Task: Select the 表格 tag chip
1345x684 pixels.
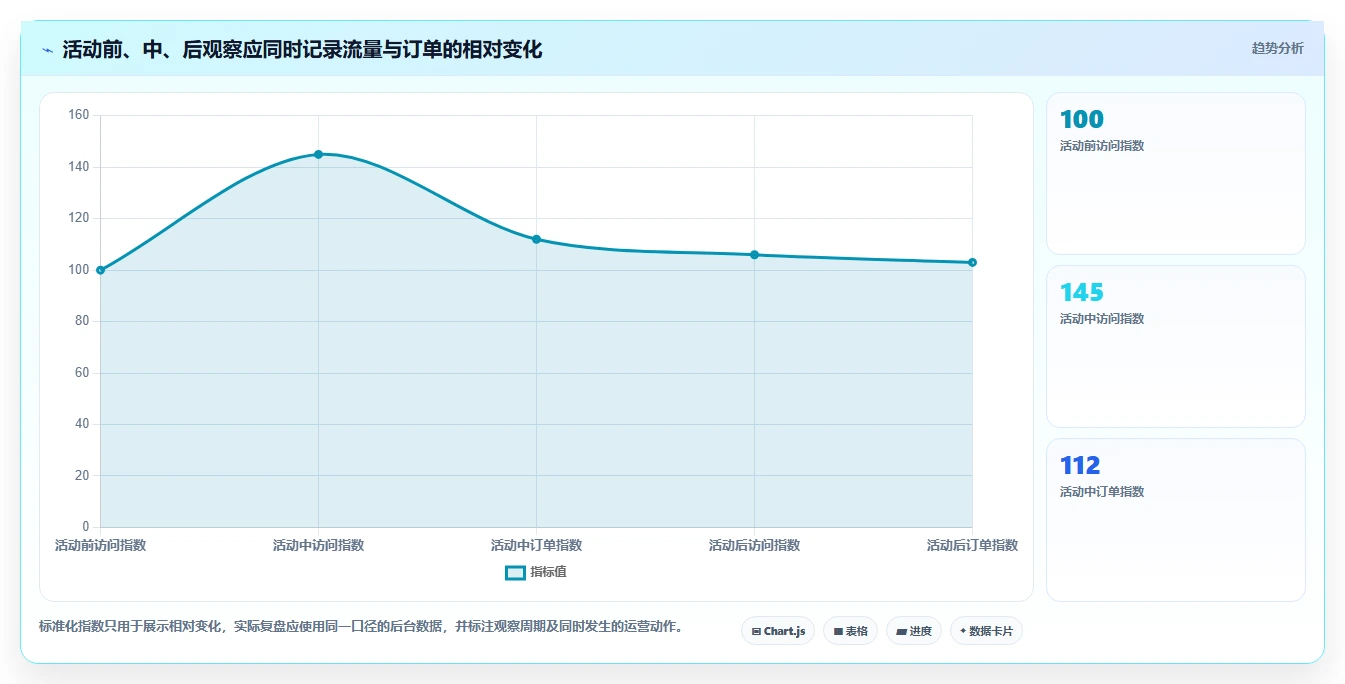Action: 850,631
